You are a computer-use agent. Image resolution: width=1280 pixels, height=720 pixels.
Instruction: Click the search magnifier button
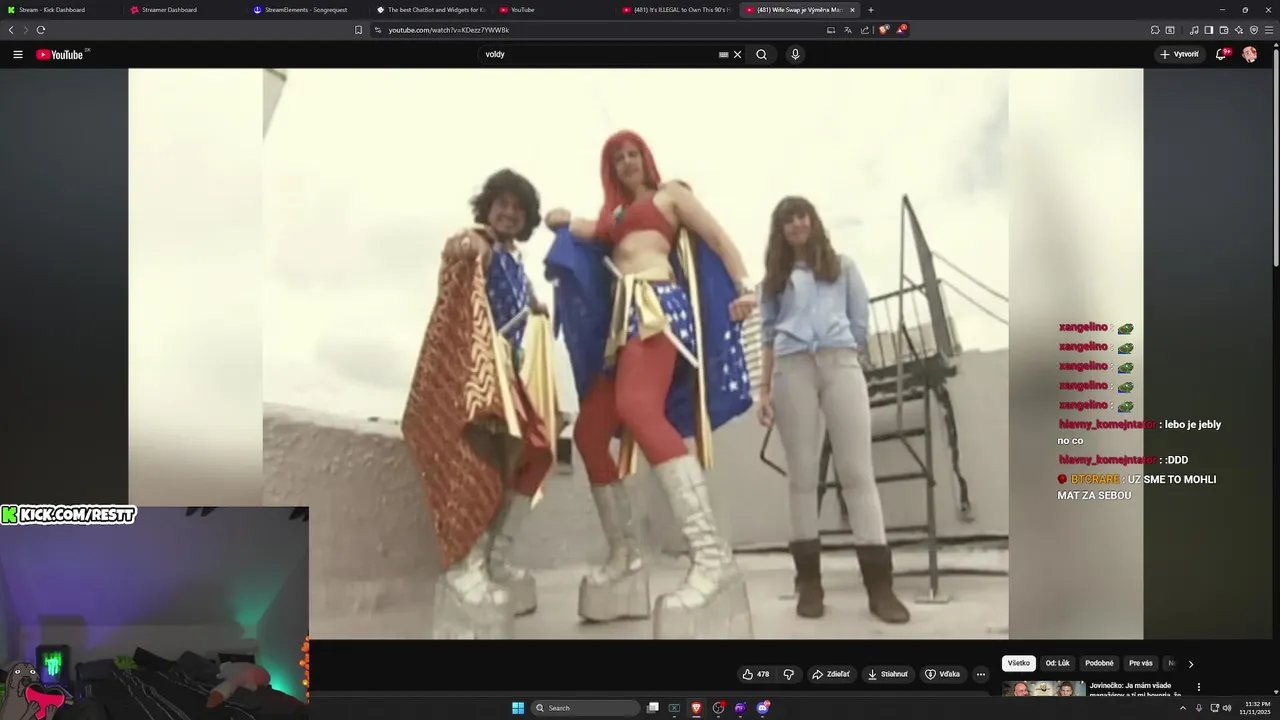coord(761,54)
